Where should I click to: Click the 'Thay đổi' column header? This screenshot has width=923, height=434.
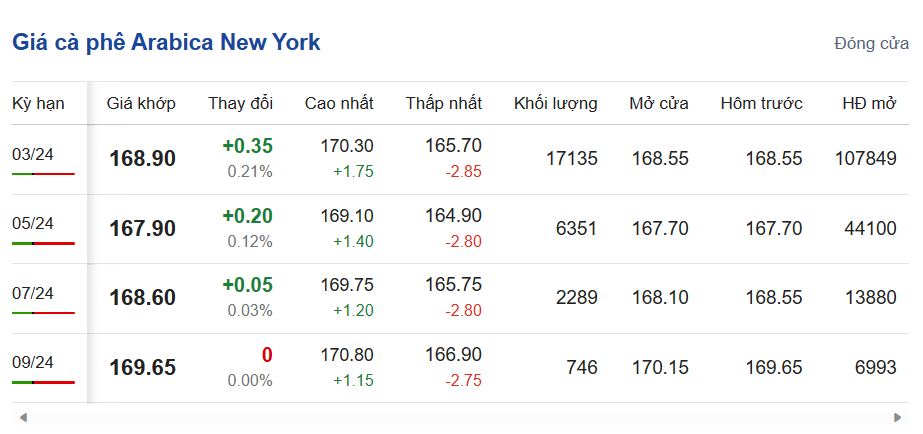(x=240, y=103)
